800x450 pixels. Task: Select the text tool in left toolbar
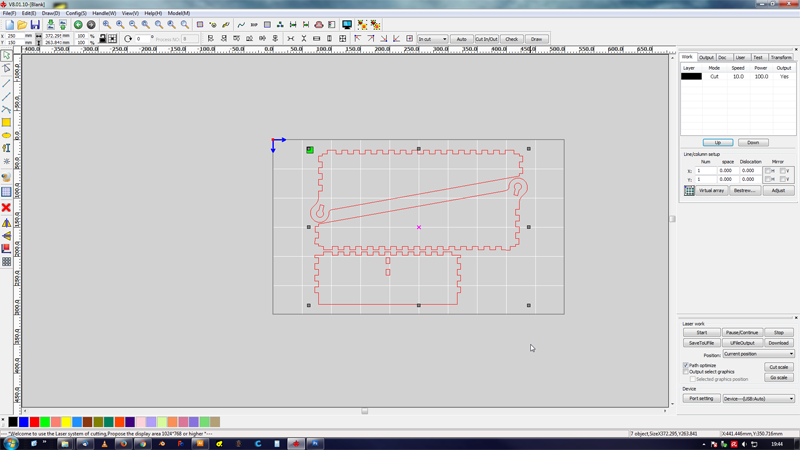6,148
